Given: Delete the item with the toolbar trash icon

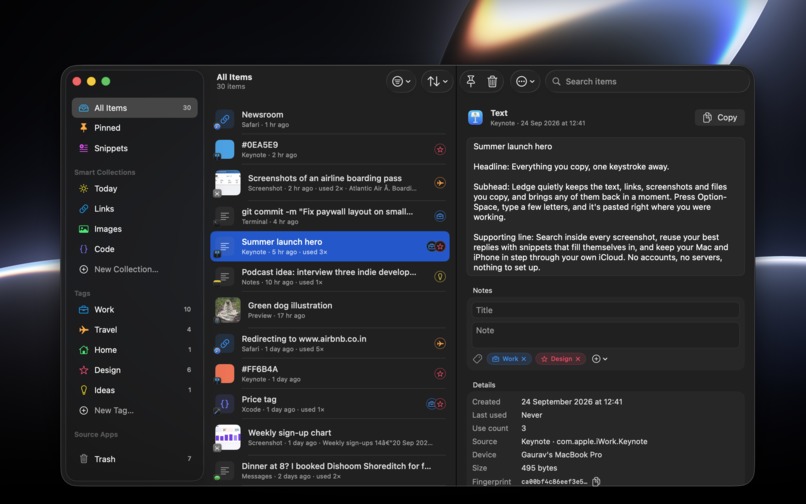Looking at the screenshot, I should click(492, 81).
